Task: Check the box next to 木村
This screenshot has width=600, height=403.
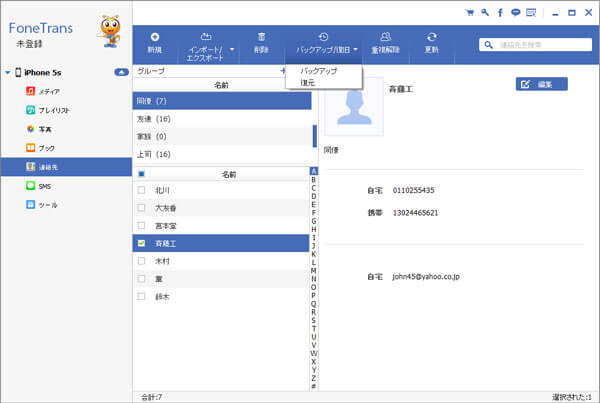Action: pyautogui.click(x=141, y=261)
